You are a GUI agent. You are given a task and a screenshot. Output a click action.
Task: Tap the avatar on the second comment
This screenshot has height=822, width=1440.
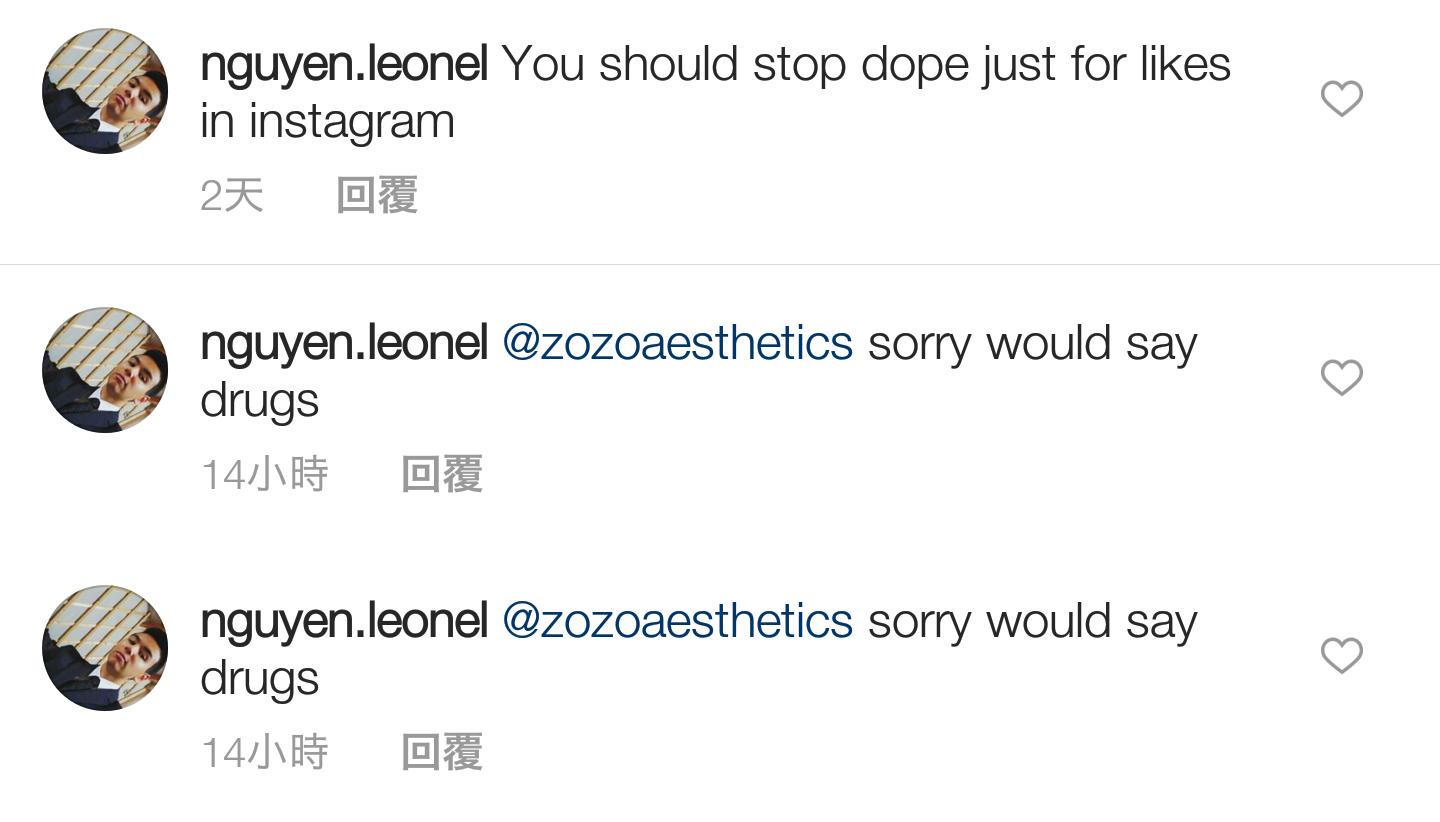coord(105,370)
